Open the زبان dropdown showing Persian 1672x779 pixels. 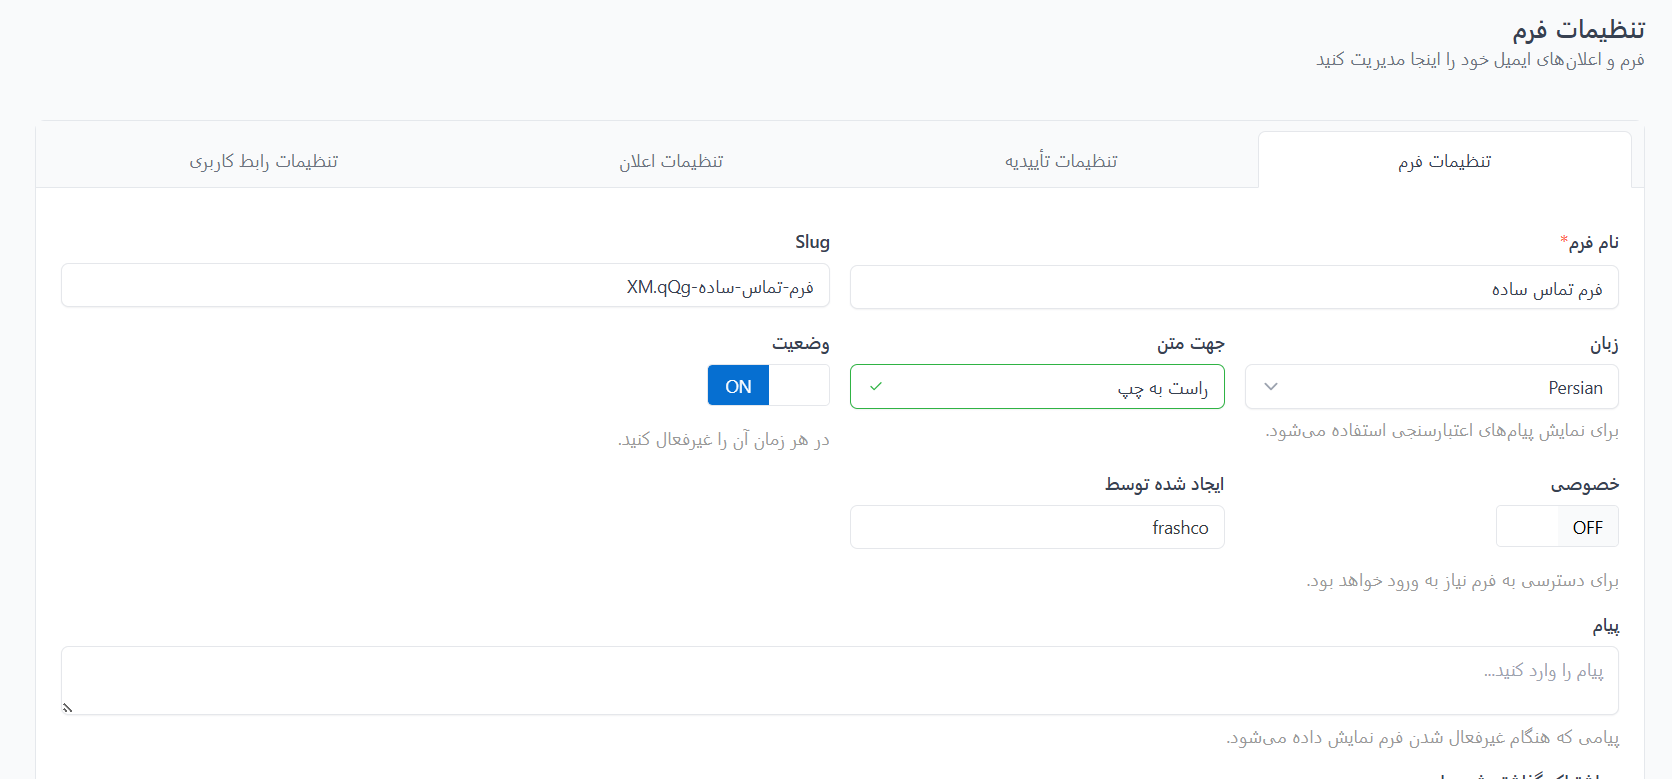pyautogui.click(x=1431, y=387)
